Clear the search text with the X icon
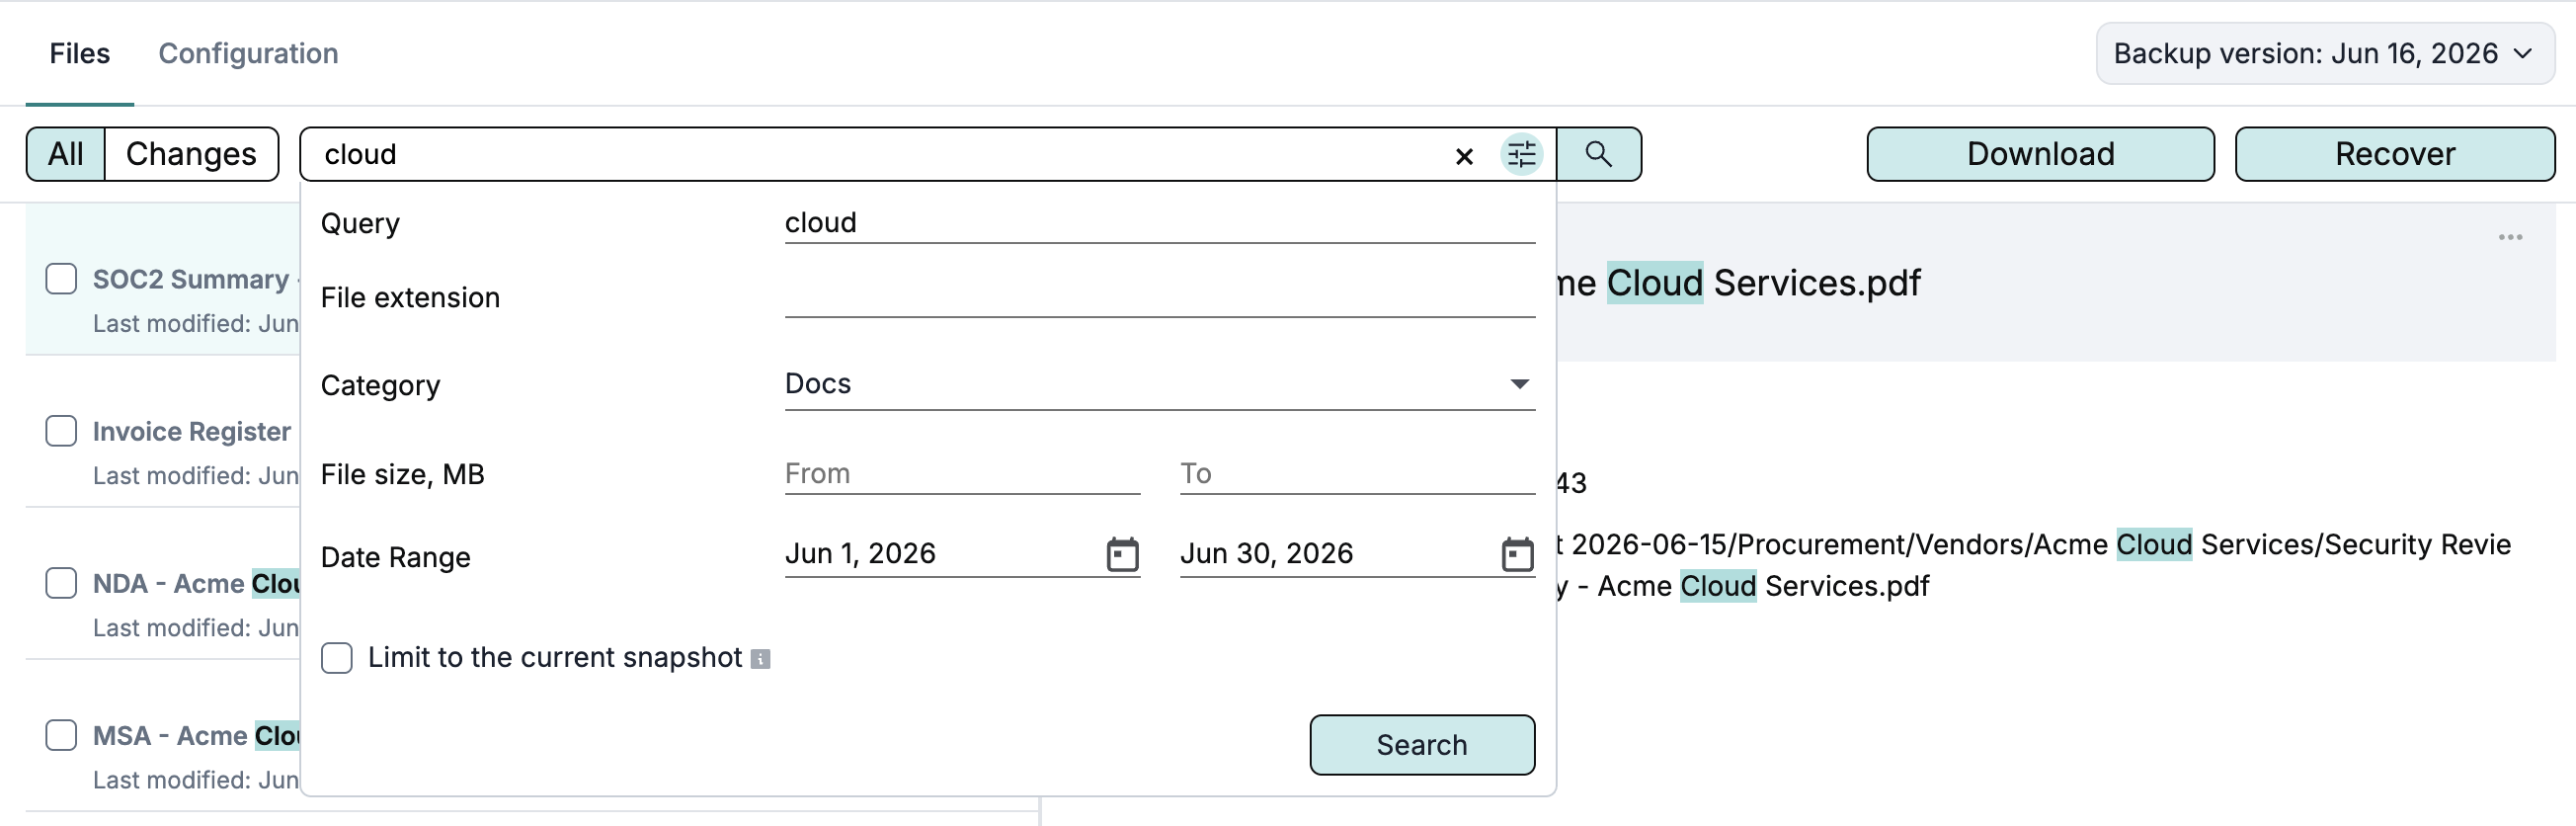Screen dimensions: 2576x826 1464,155
